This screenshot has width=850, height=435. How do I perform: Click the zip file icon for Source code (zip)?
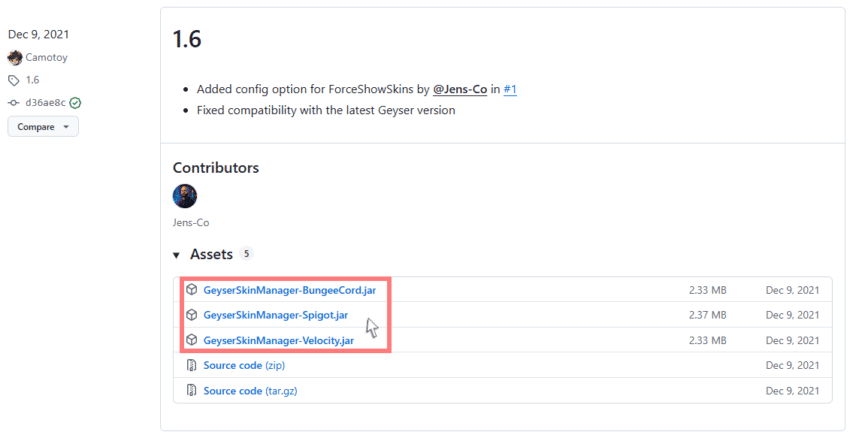pos(192,365)
